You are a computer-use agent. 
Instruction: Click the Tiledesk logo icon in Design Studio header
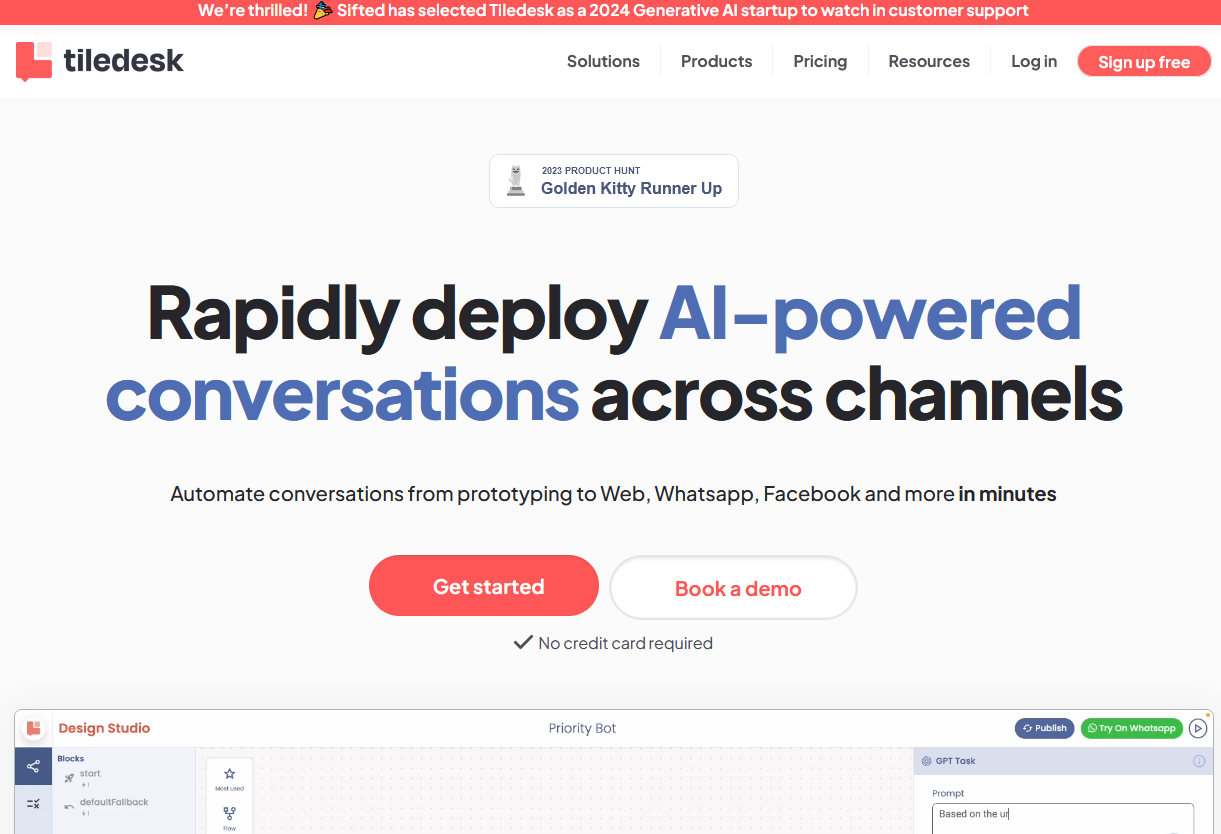point(34,728)
